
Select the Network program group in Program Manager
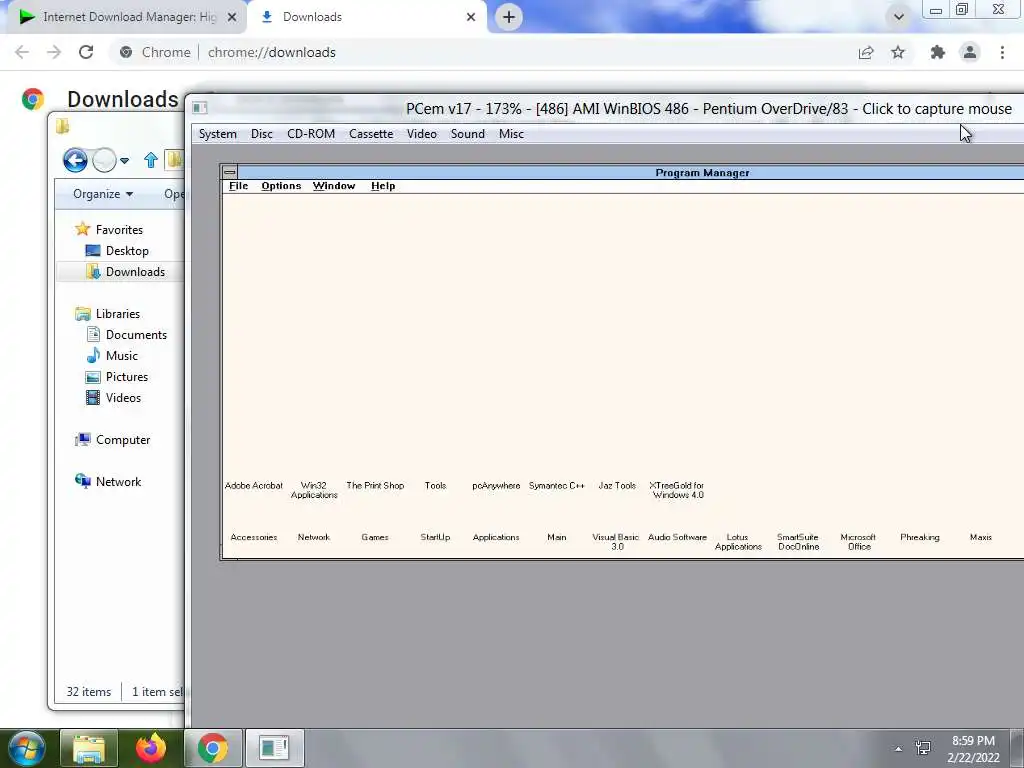[x=313, y=537]
